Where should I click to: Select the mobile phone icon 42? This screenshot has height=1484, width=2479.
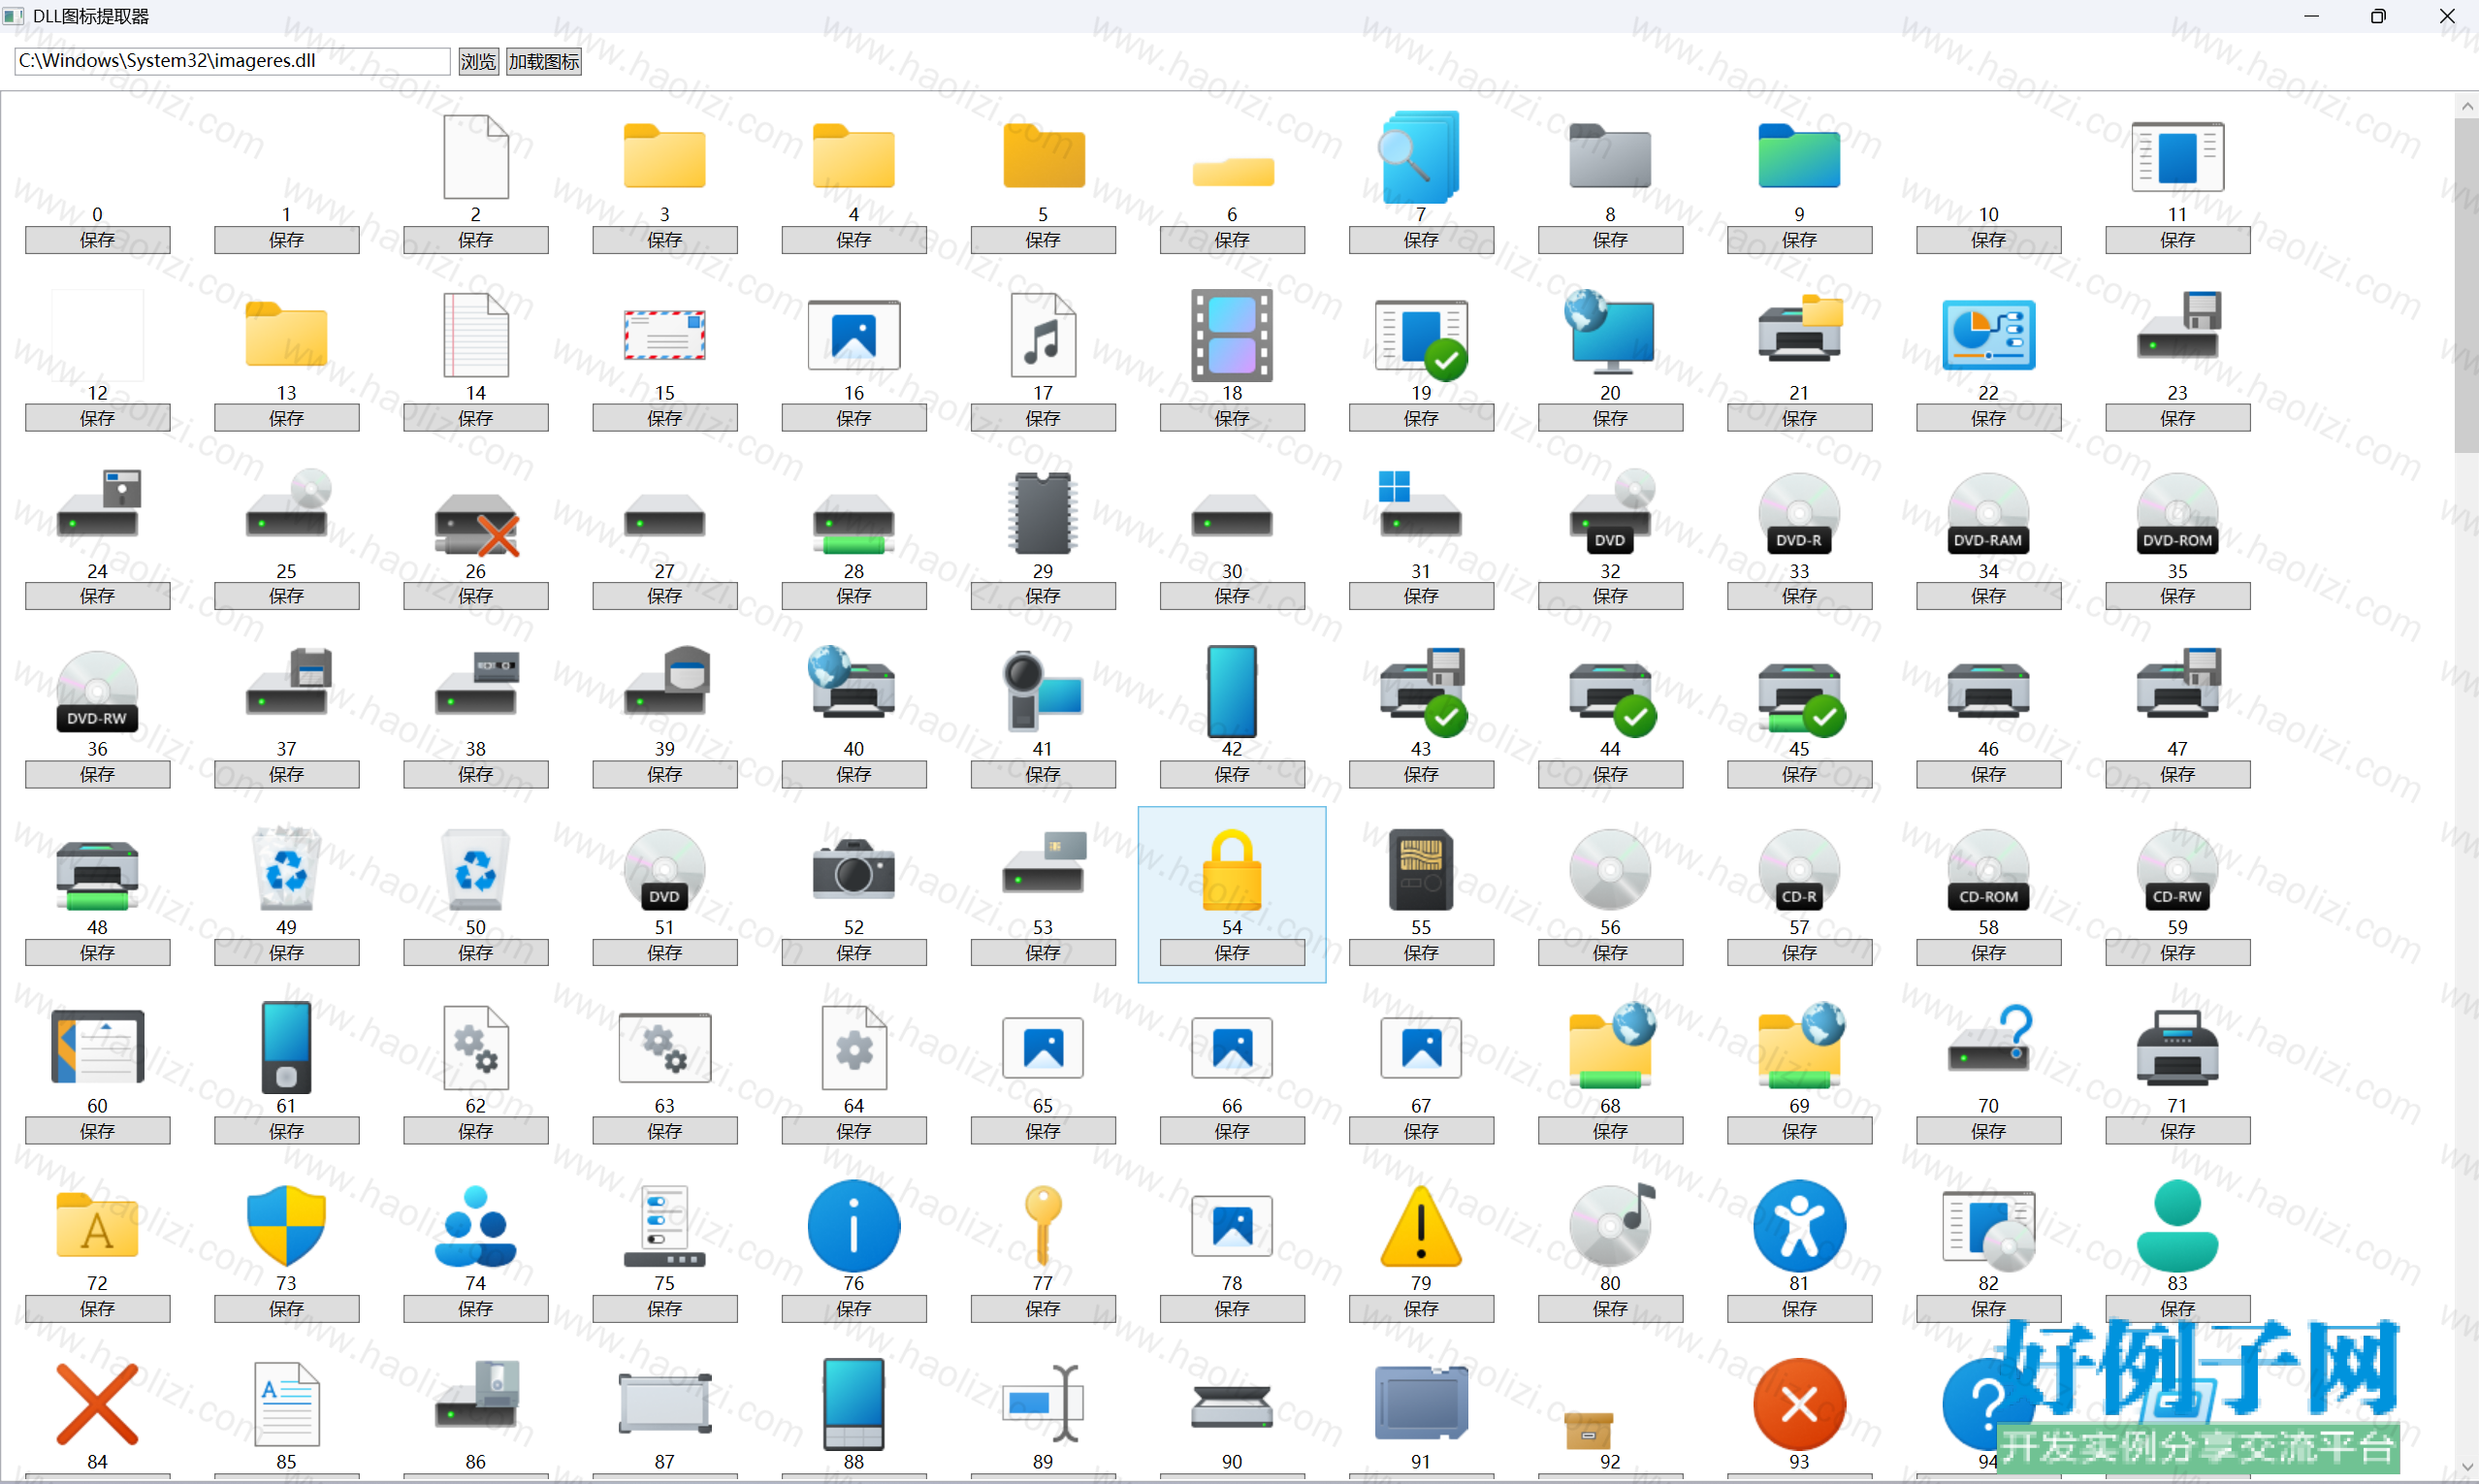pyautogui.click(x=1232, y=691)
